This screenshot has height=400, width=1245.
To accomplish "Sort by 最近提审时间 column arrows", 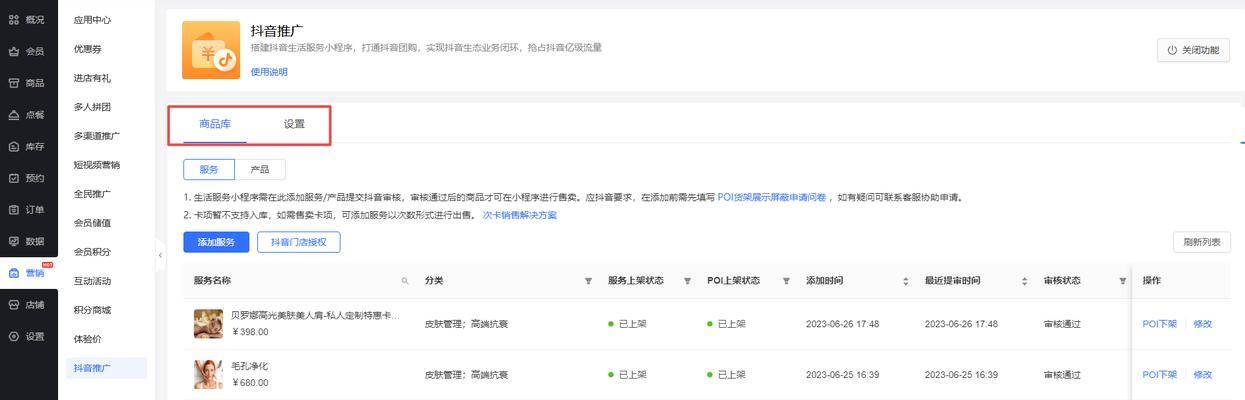I will click(x=1025, y=281).
